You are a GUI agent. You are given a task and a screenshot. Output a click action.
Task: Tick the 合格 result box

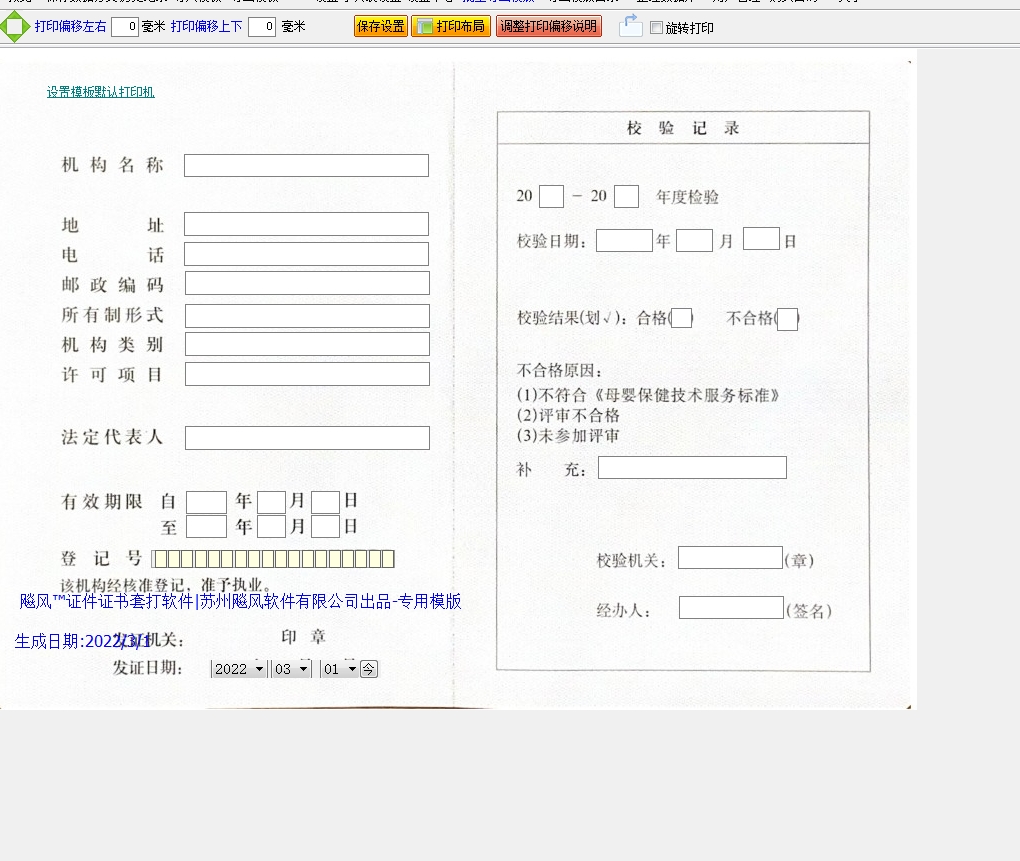tap(681, 319)
